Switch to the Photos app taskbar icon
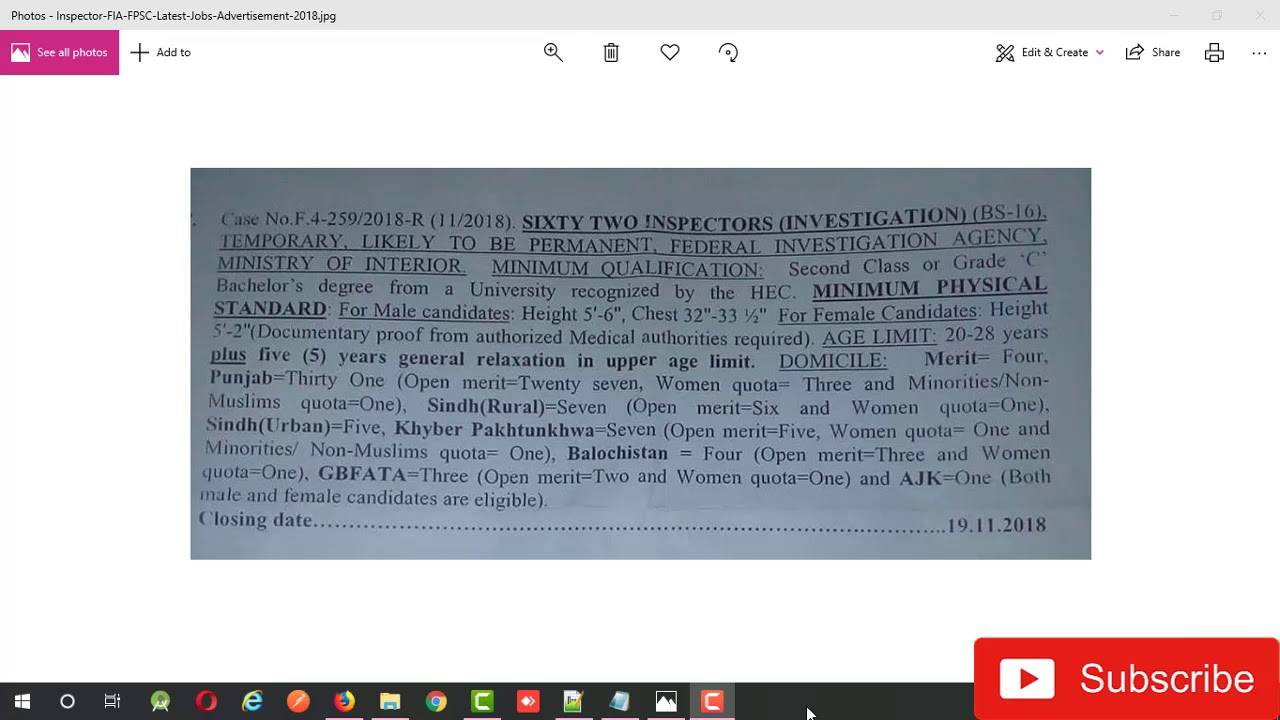Viewport: 1280px width, 720px height. (x=666, y=702)
